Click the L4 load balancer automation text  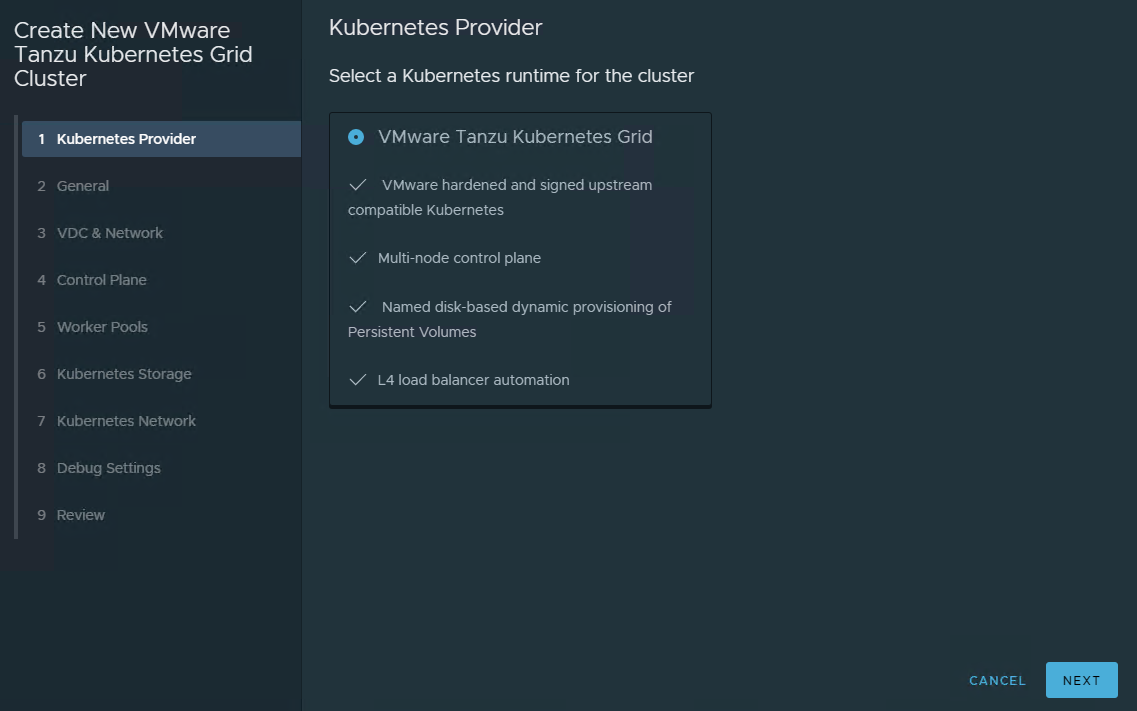point(473,380)
